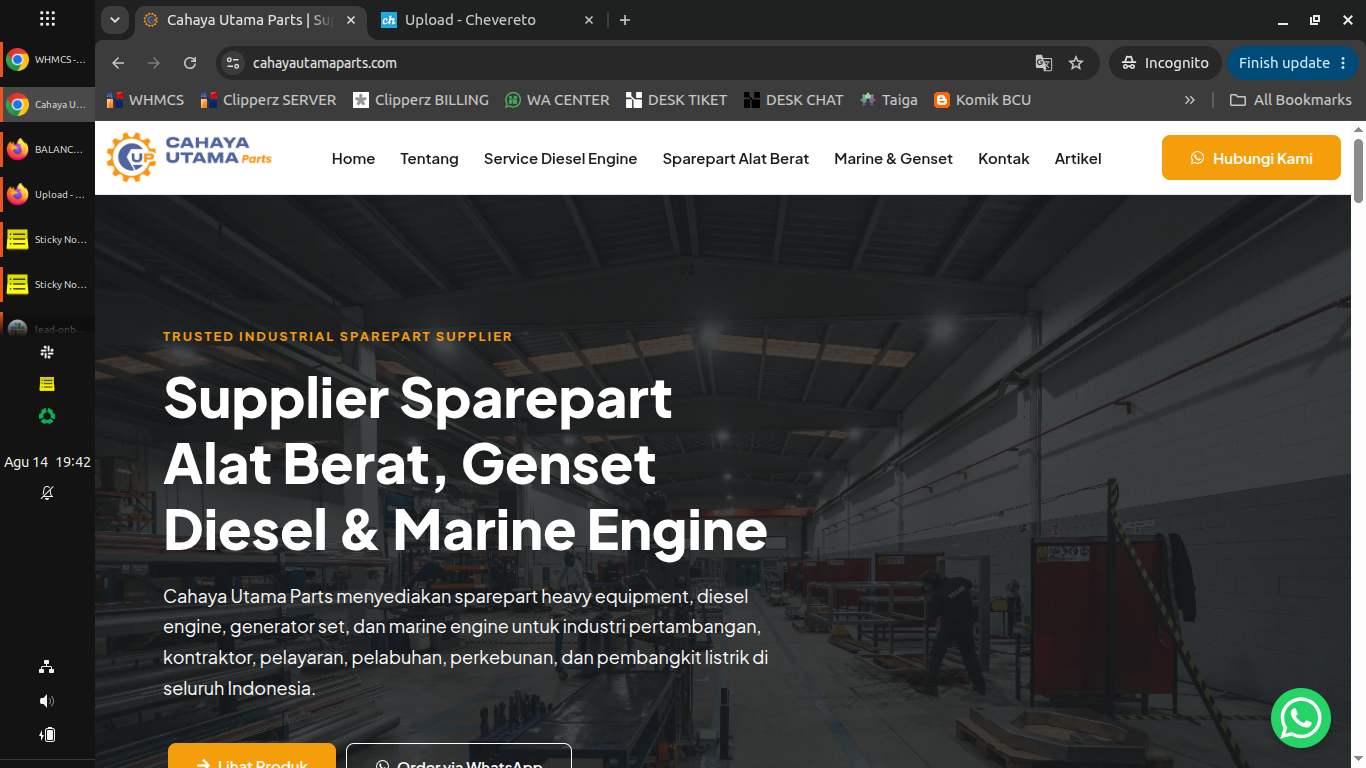Click the Cahaya Utama Parts logo

click(x=189, y=157)
